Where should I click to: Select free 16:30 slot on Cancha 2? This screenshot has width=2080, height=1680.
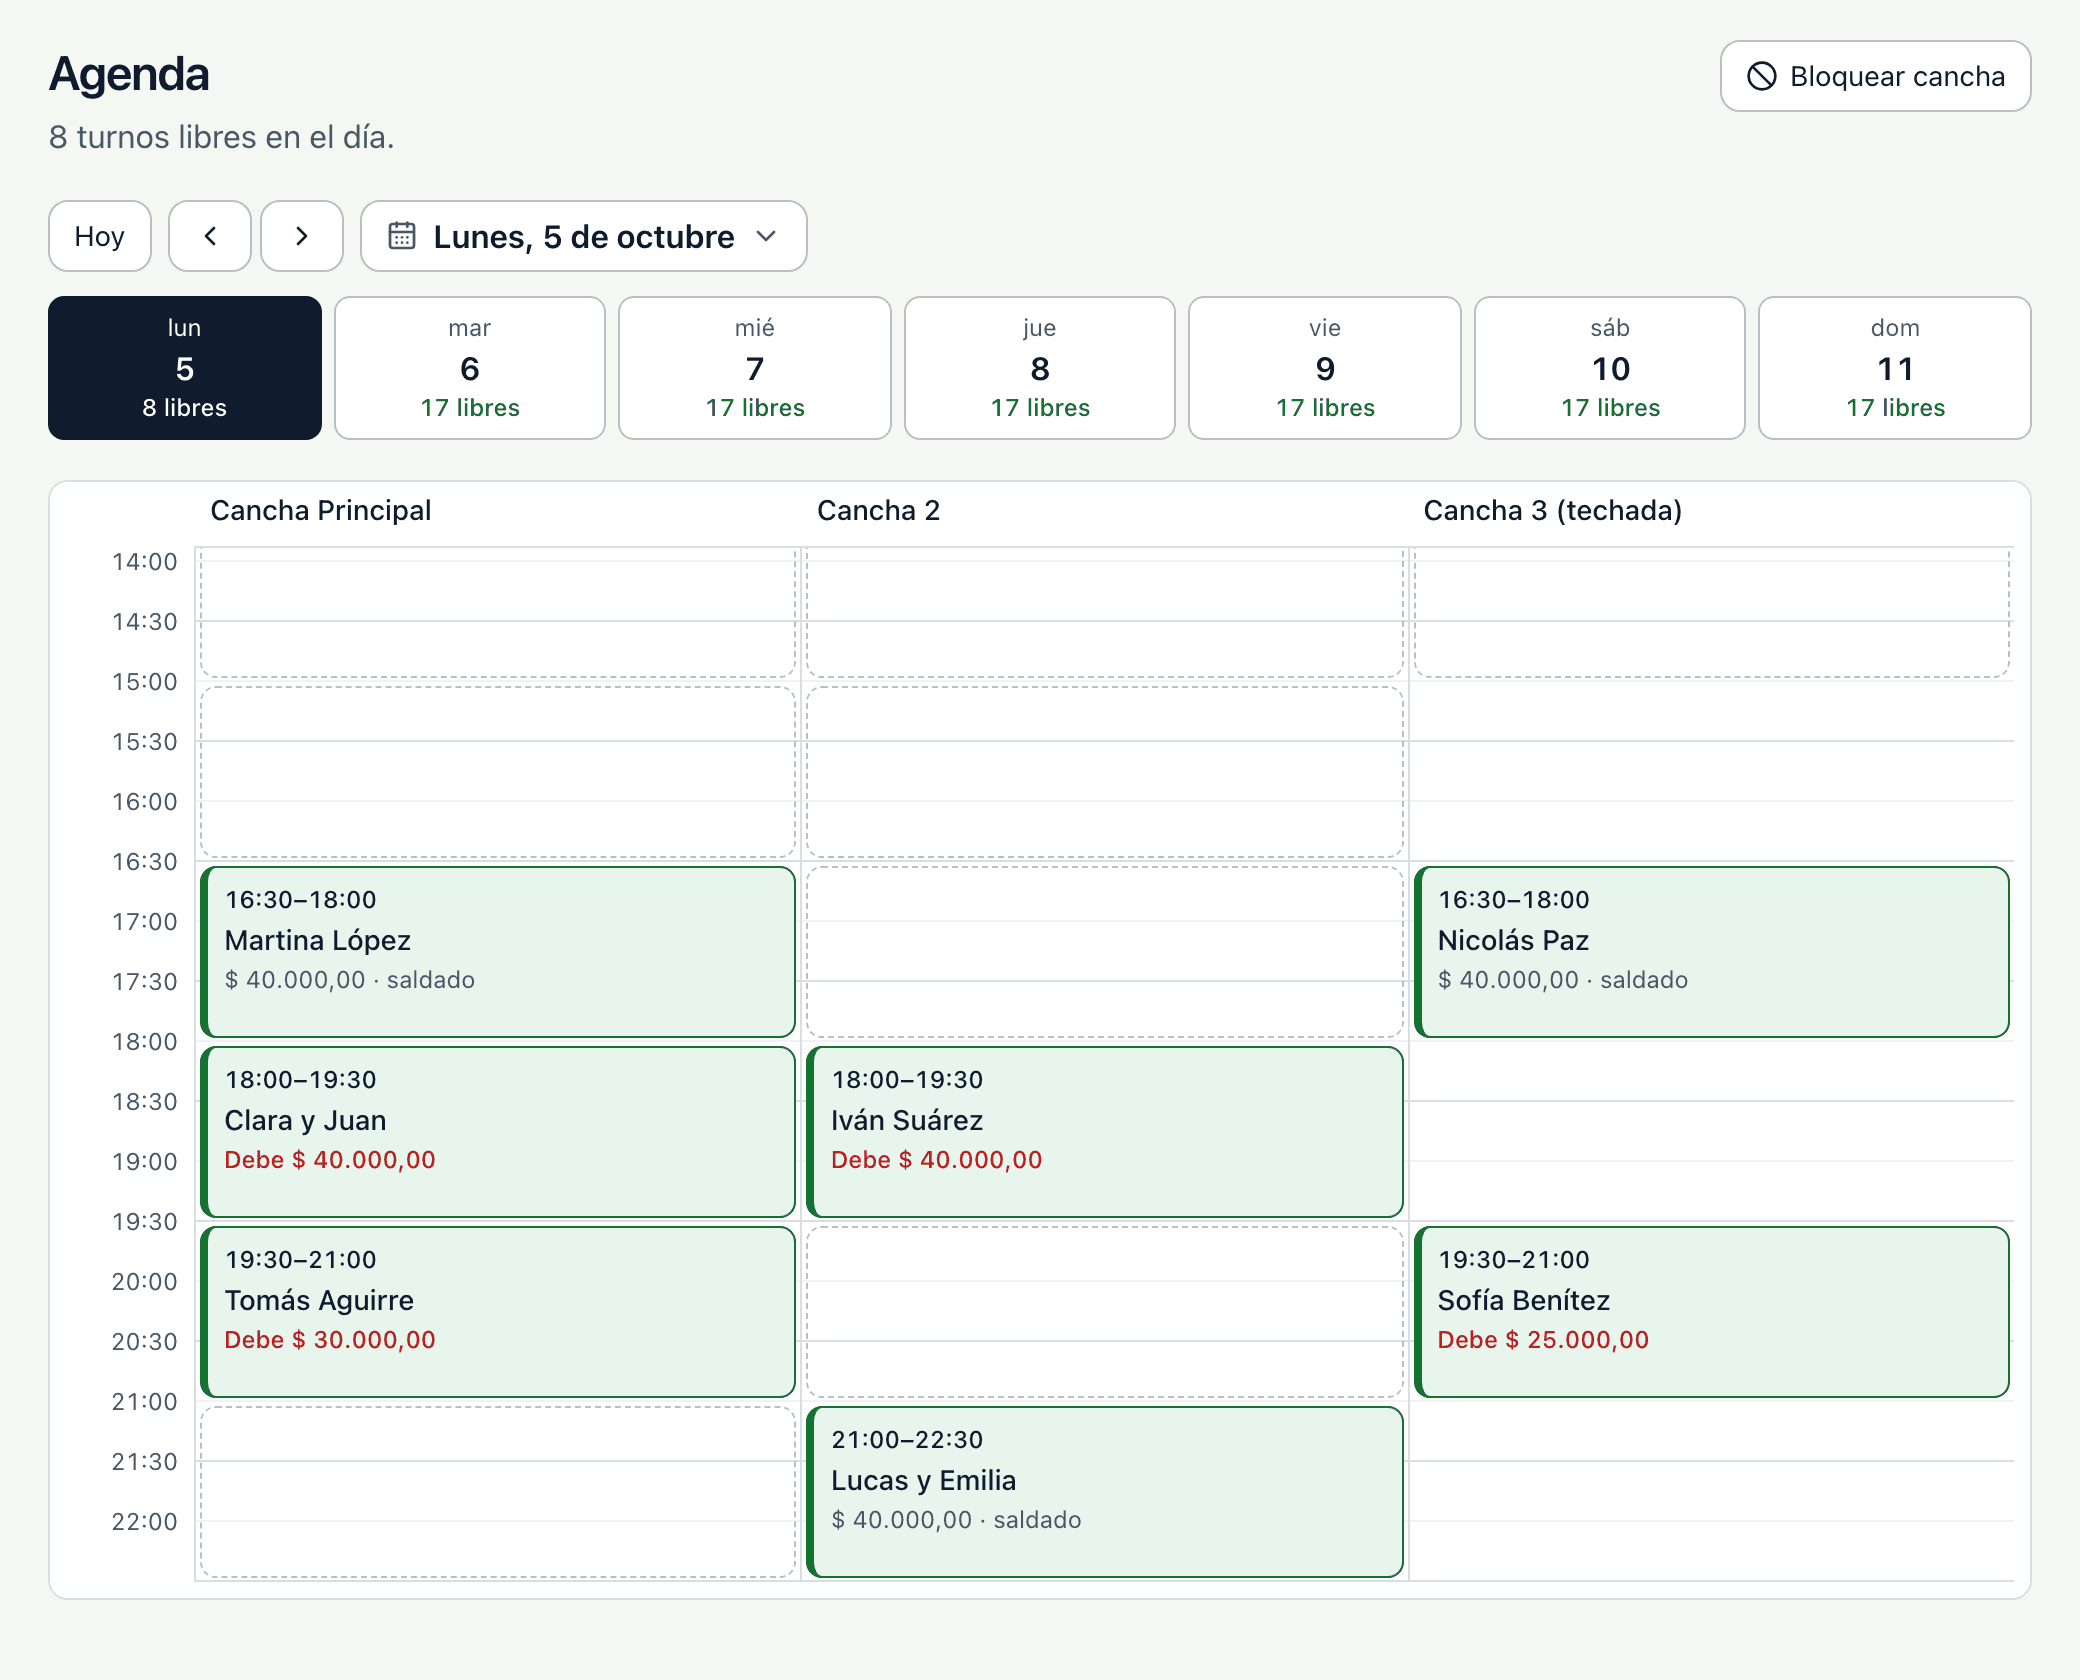point(1105,952)
